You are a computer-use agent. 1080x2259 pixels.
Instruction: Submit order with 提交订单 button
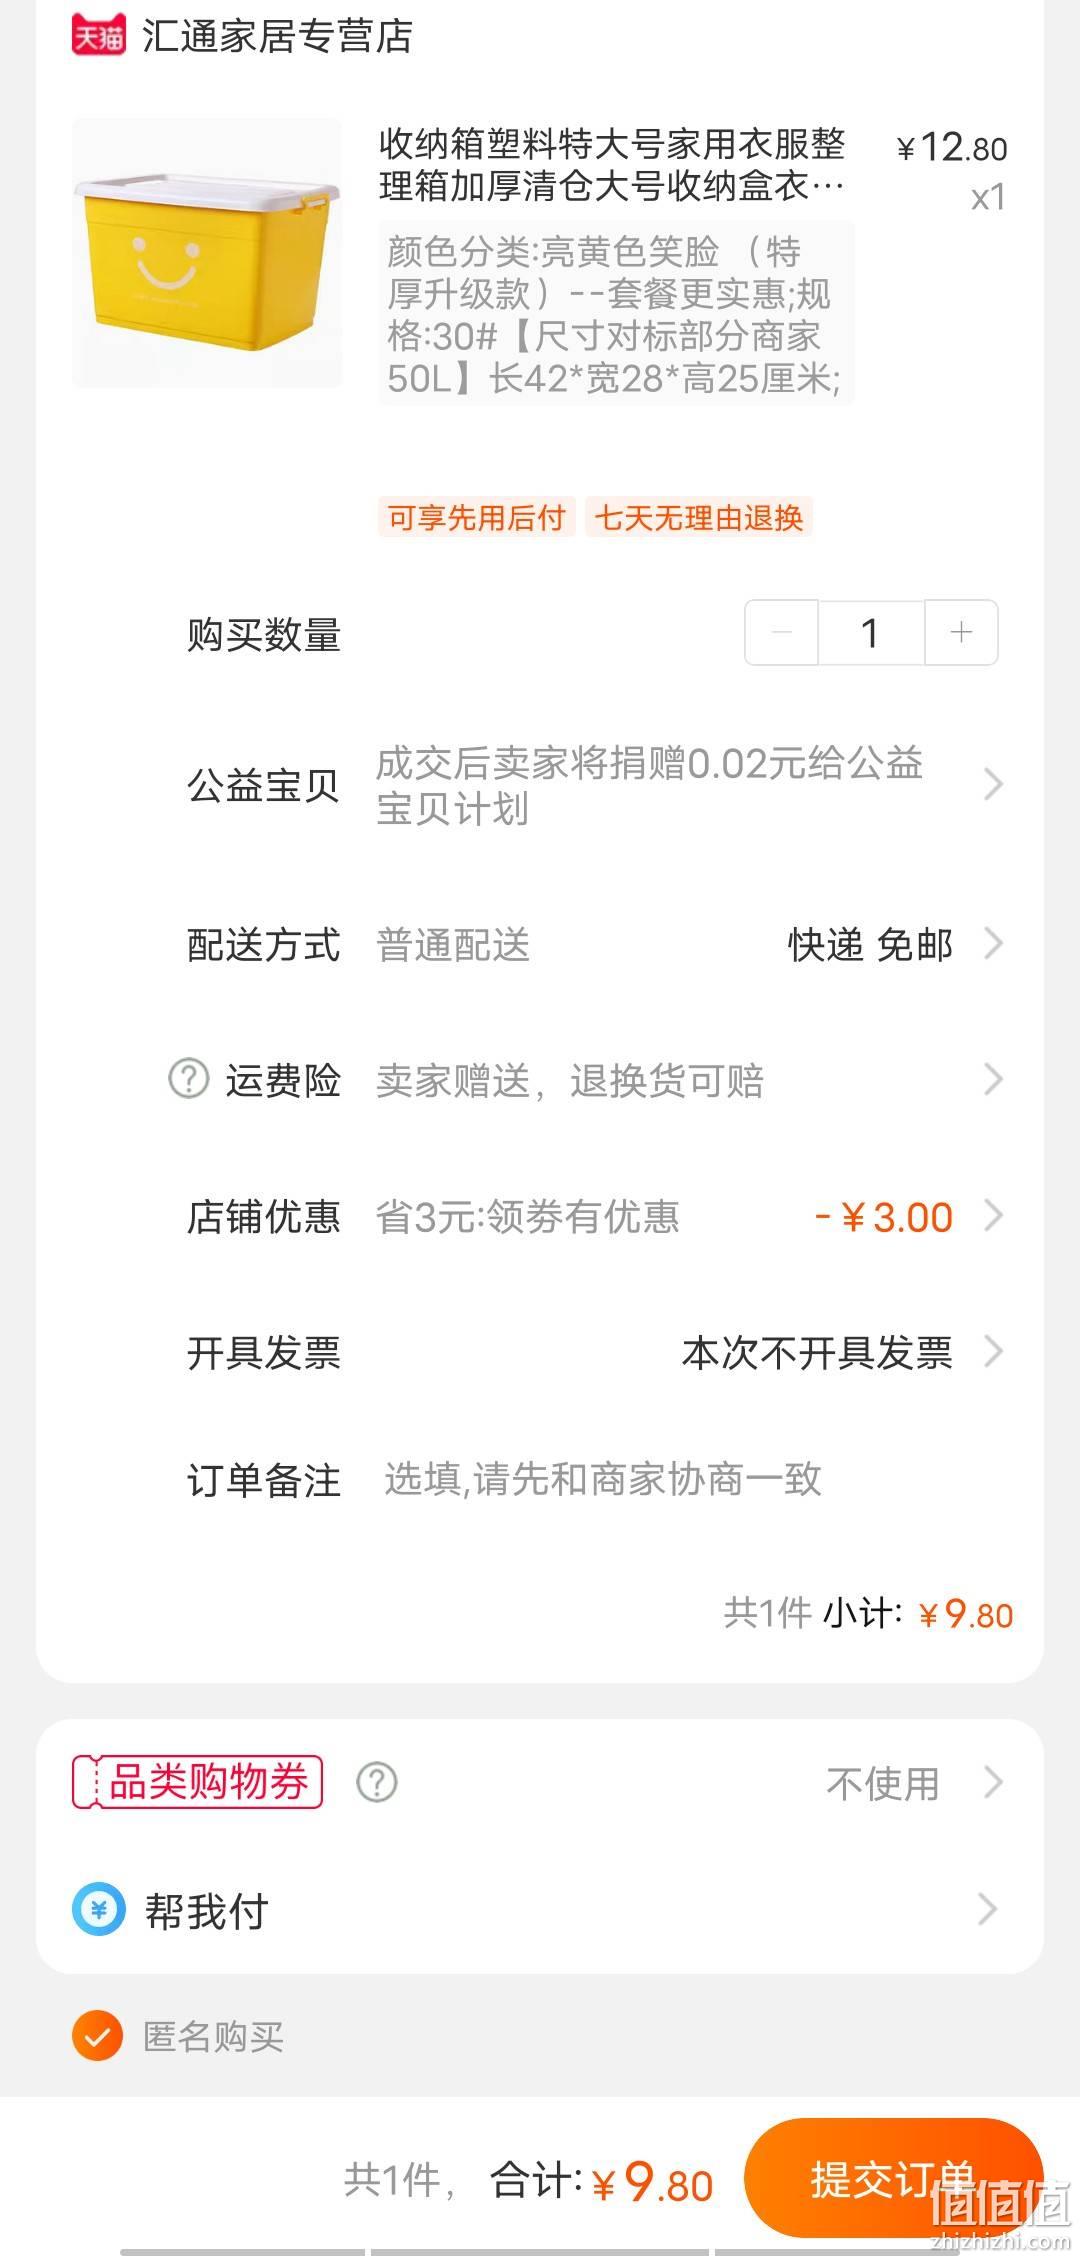[x=894, y=2180]
